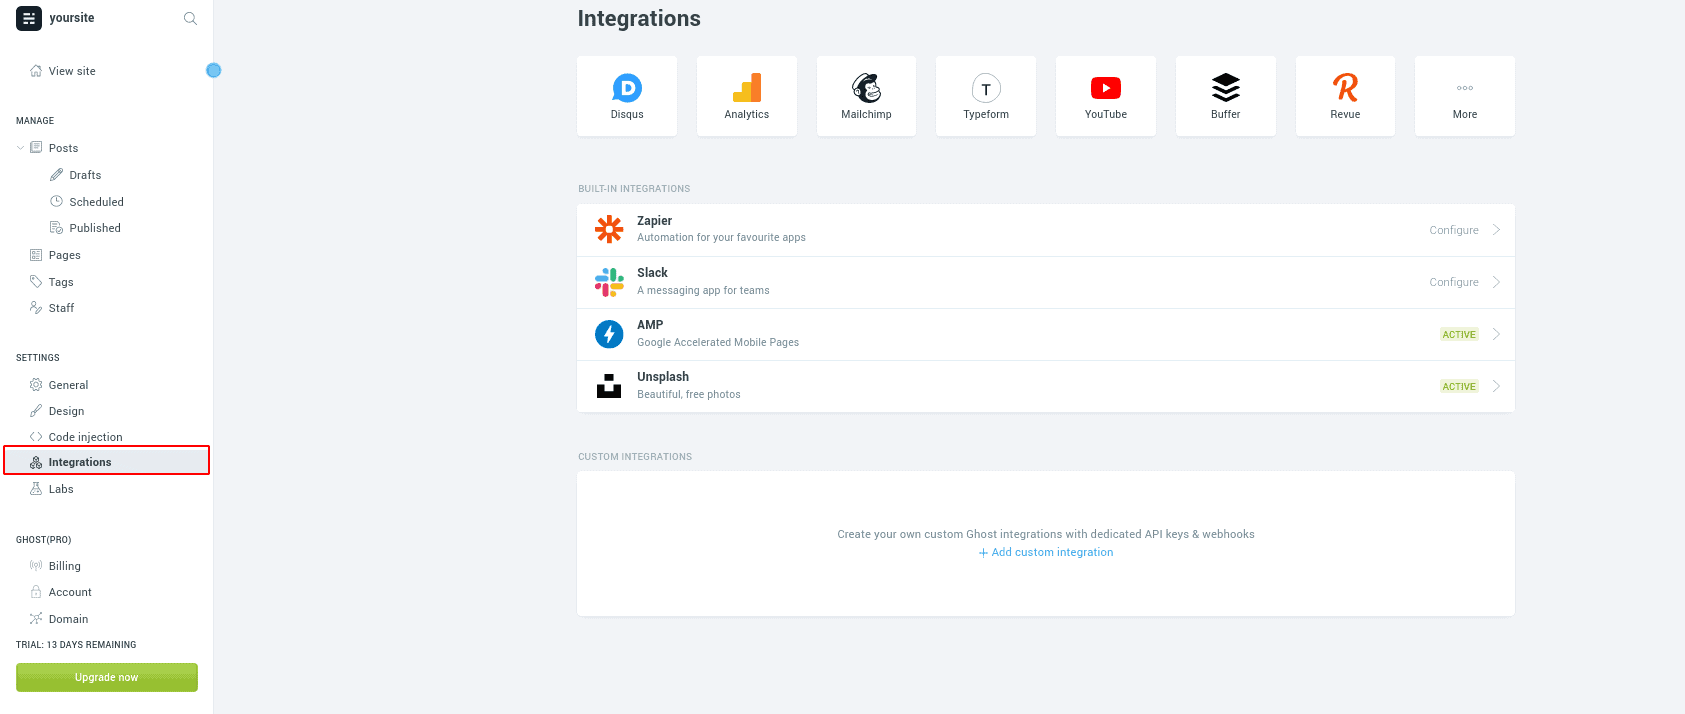1685x714 pixels.
Task: Click the Scheduled clock icon
Action: pos(57,201)
